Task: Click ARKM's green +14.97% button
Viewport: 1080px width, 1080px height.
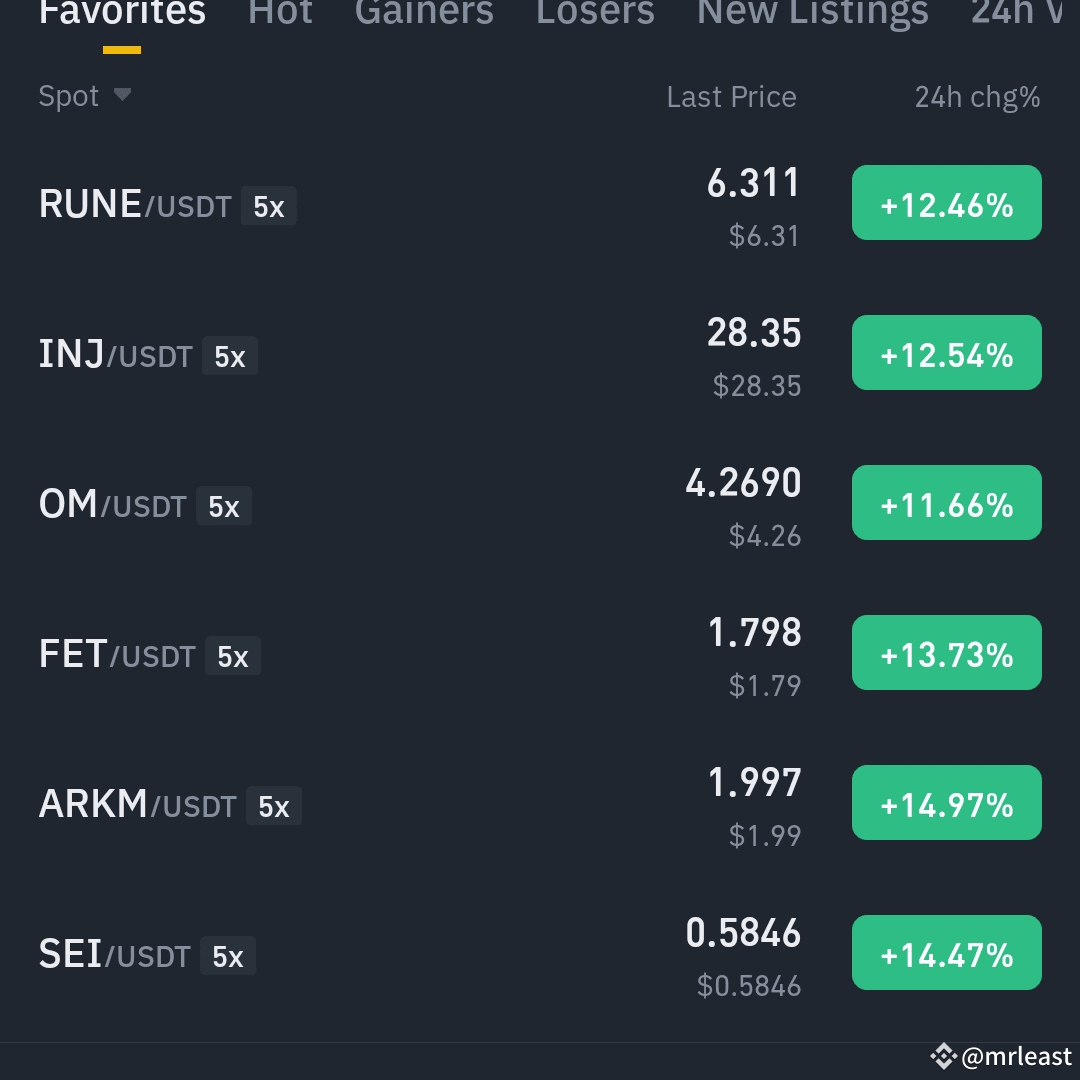Action: [946, 802]
